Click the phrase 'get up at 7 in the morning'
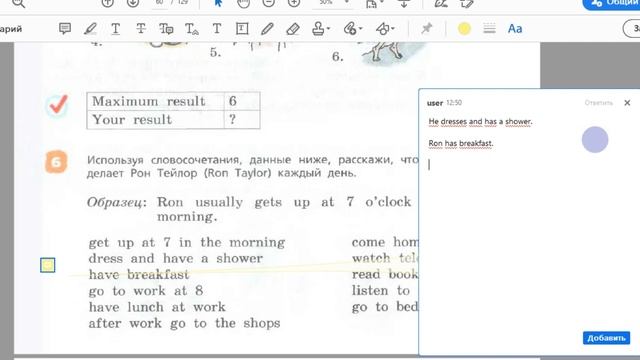Viewport: 640px width, 360px height. click(x=187, y=242)
